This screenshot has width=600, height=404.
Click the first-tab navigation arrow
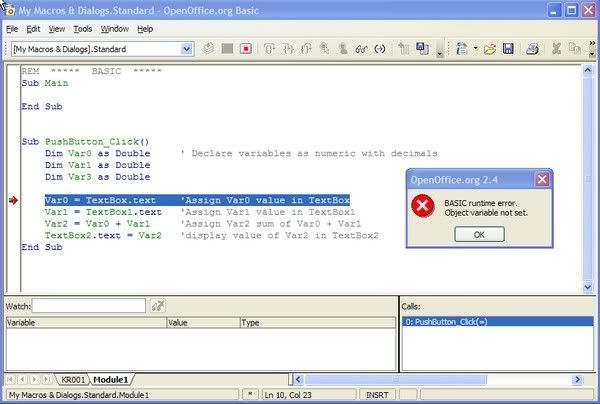click(x=10, y=380)
